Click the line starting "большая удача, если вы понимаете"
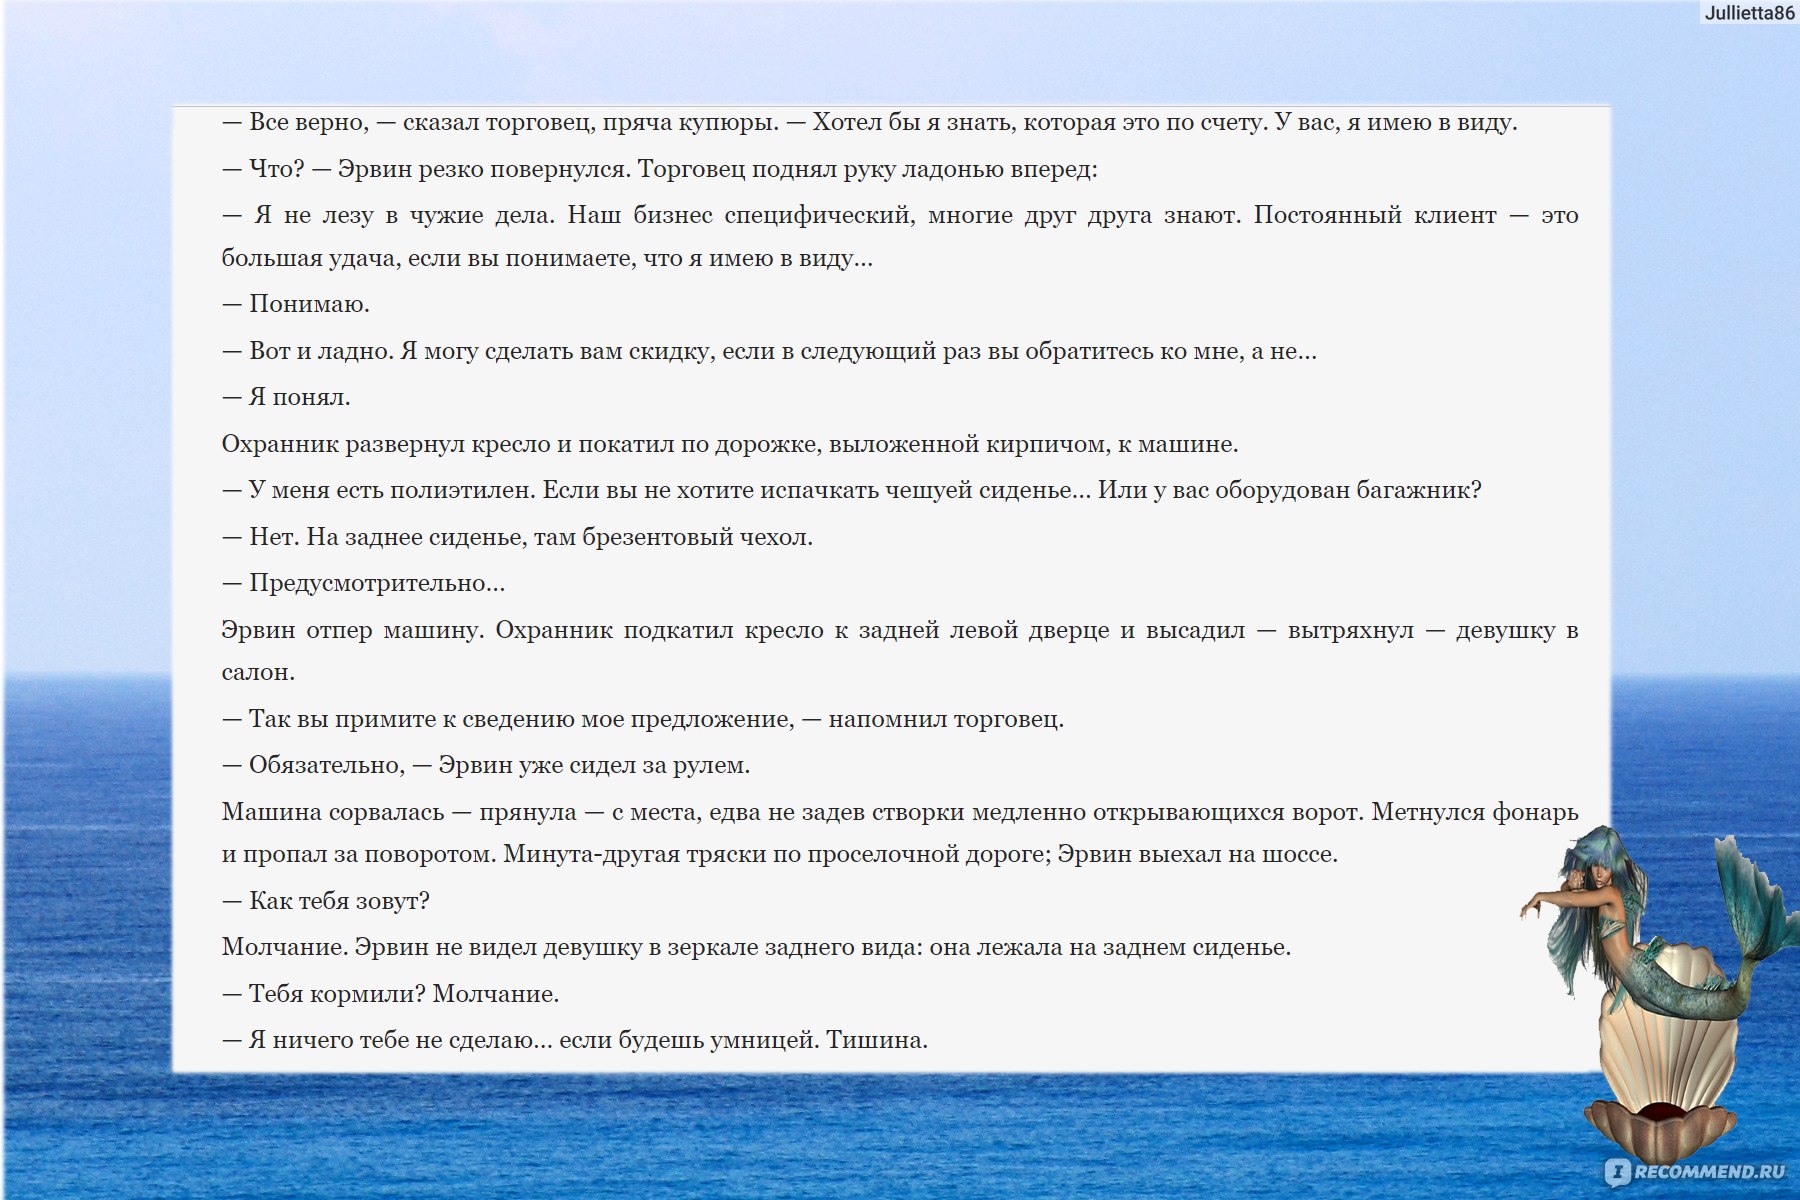1800x1200 pixels. [547, 258]
